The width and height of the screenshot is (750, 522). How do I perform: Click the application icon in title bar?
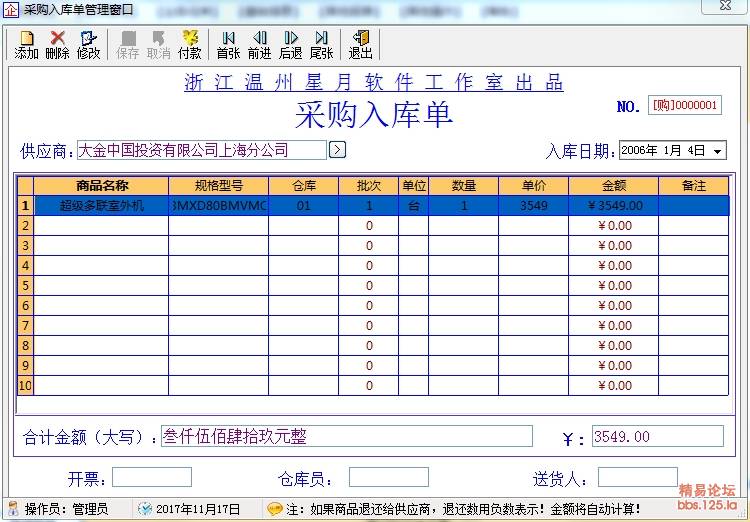(11, 9)
